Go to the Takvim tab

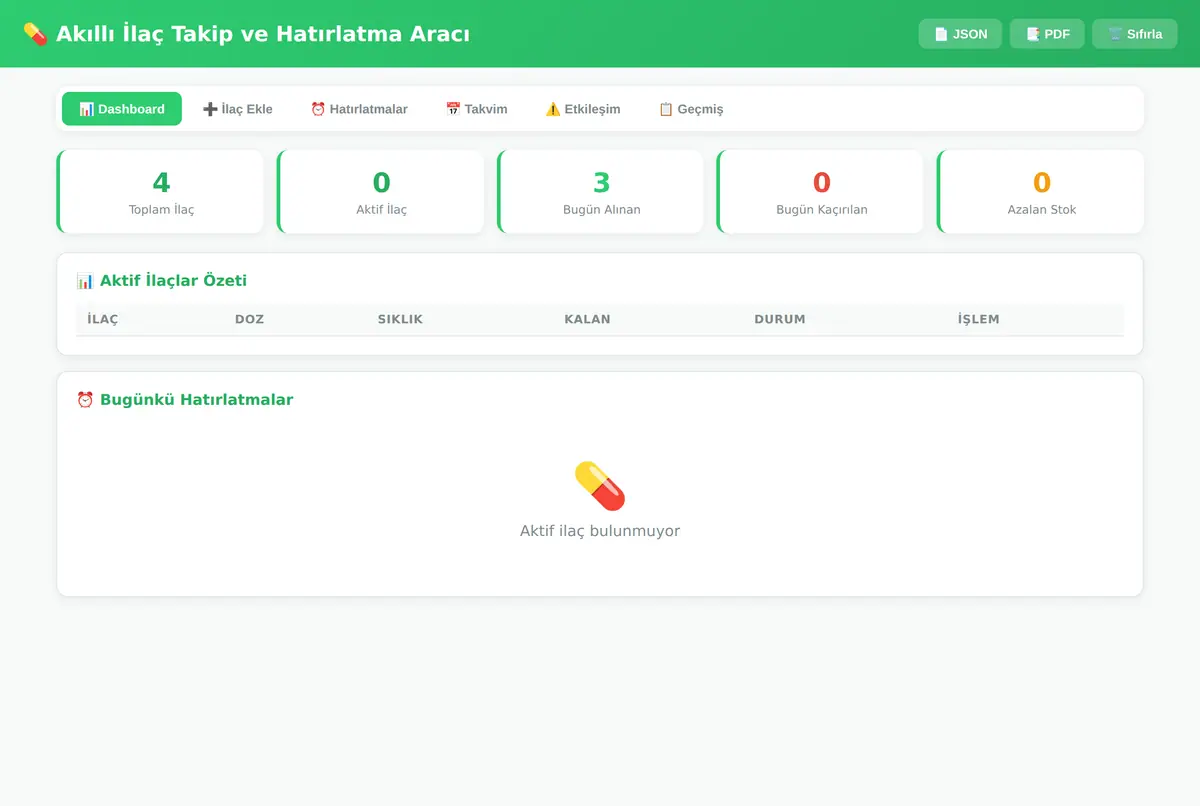click(x=476, y=109)
